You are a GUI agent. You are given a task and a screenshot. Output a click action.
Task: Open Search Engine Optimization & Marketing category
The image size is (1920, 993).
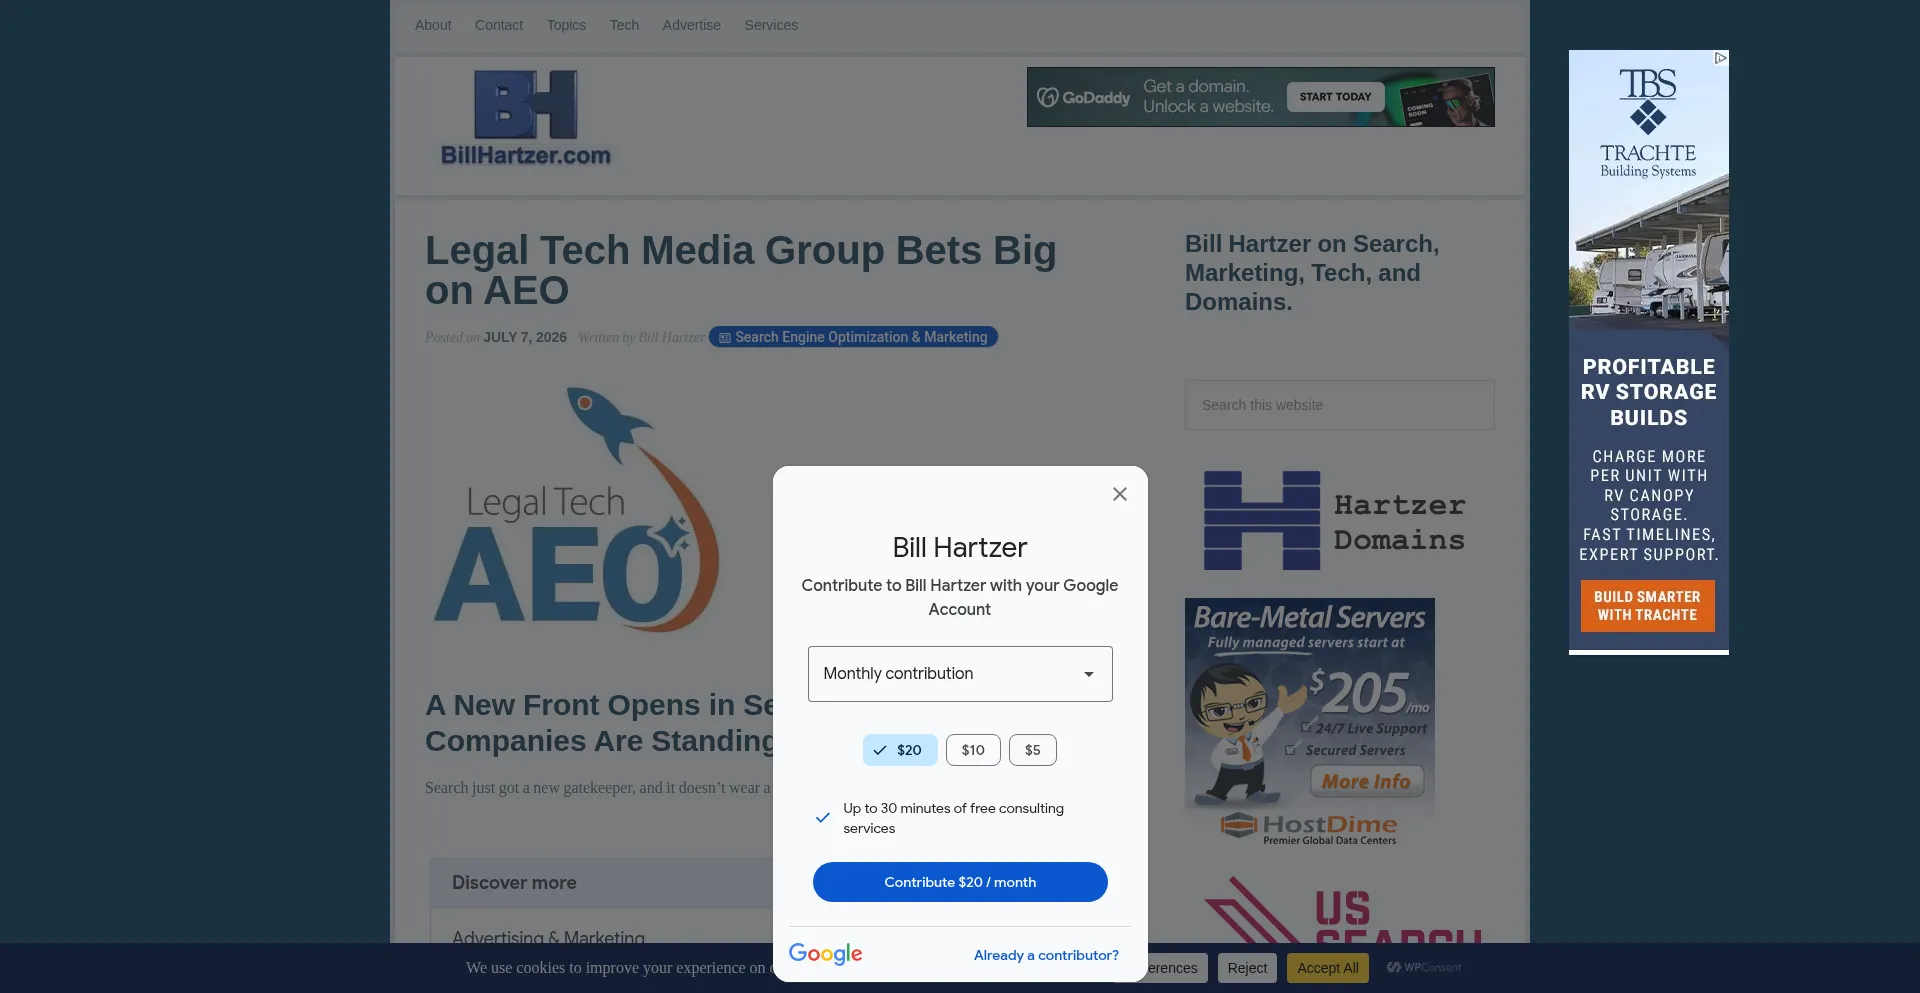click(853, 337)
